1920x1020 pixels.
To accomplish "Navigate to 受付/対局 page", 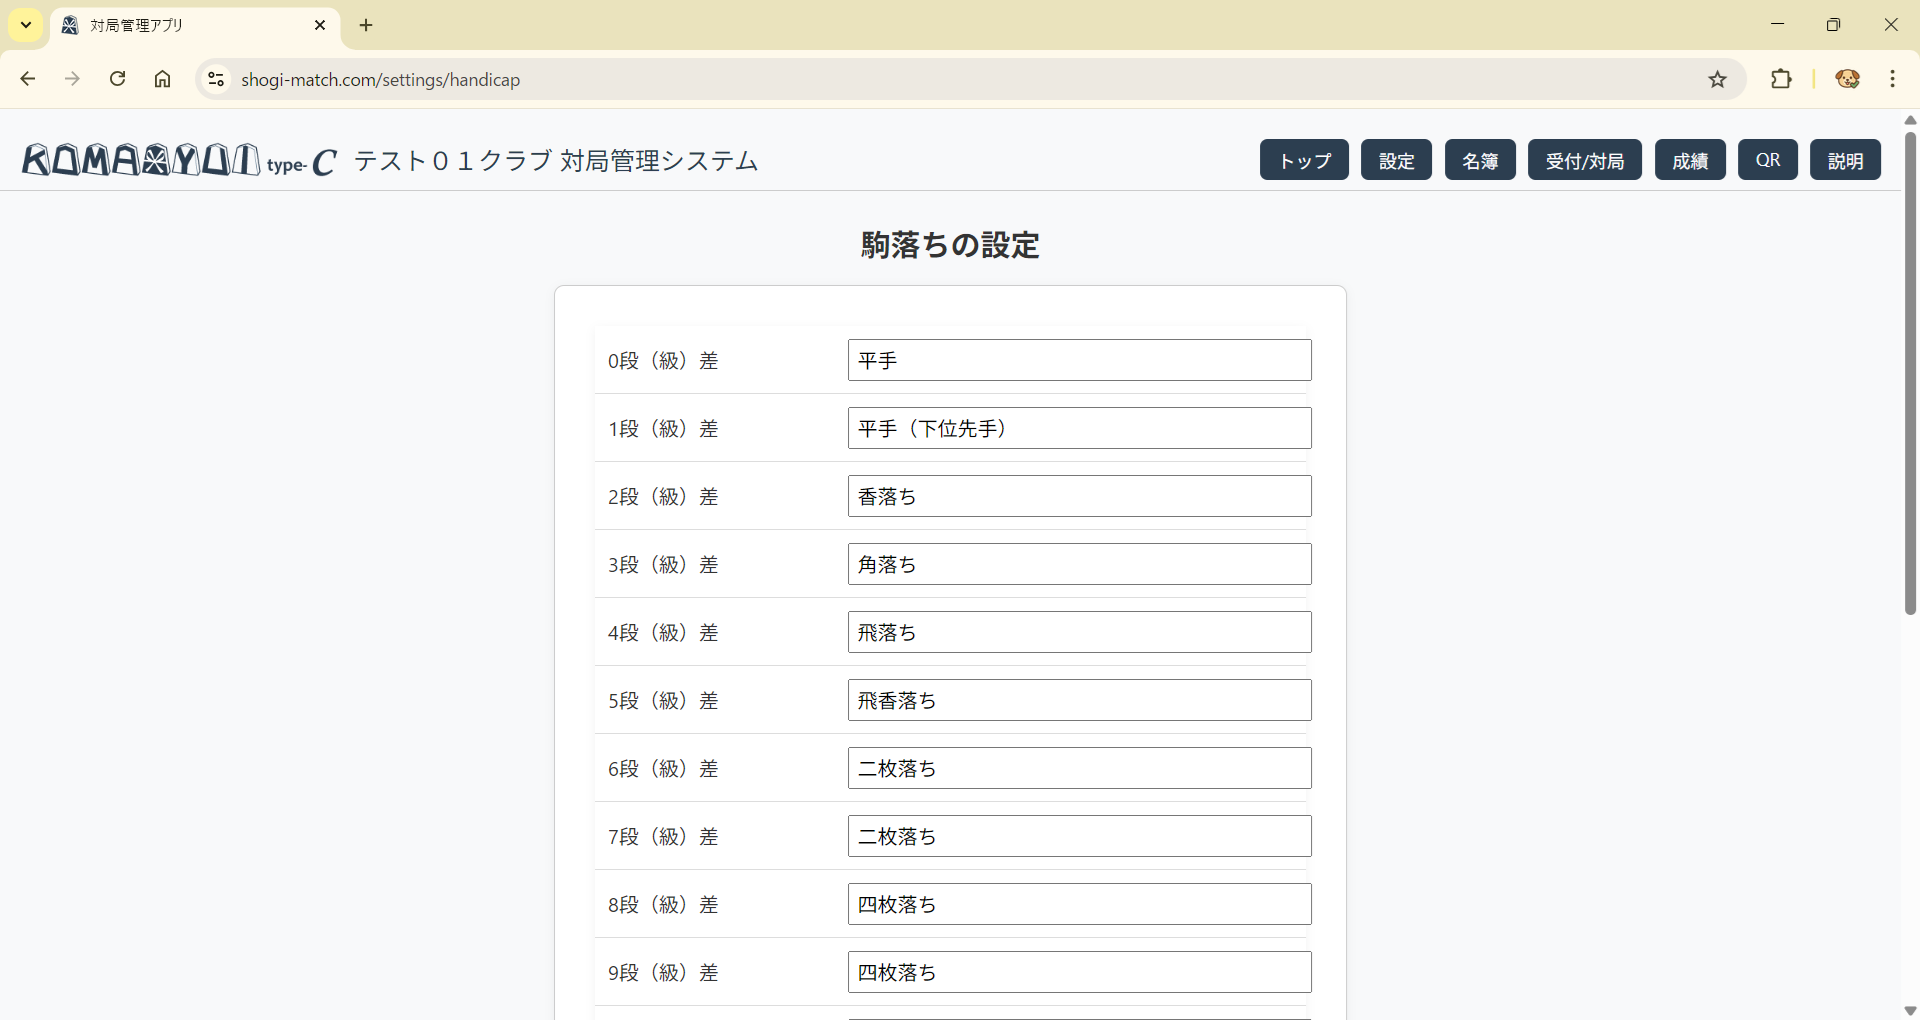I will pos(1584,160).
